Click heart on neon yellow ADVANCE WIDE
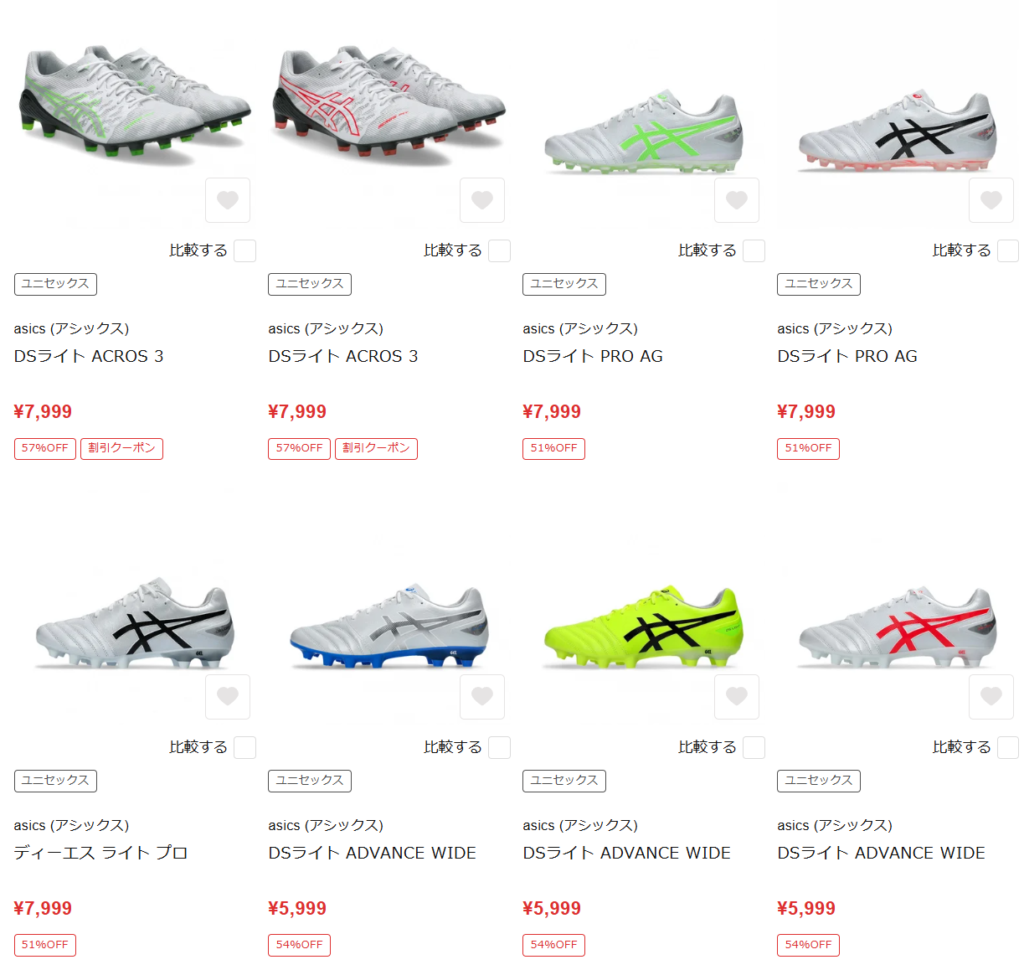The image size is (1024, 970). click(737, 696)
